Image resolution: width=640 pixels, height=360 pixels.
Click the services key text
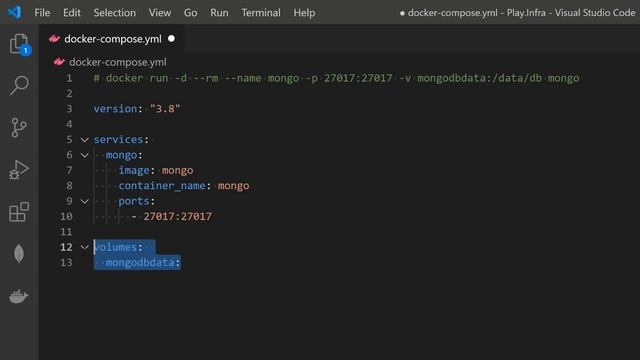(118, 140)
